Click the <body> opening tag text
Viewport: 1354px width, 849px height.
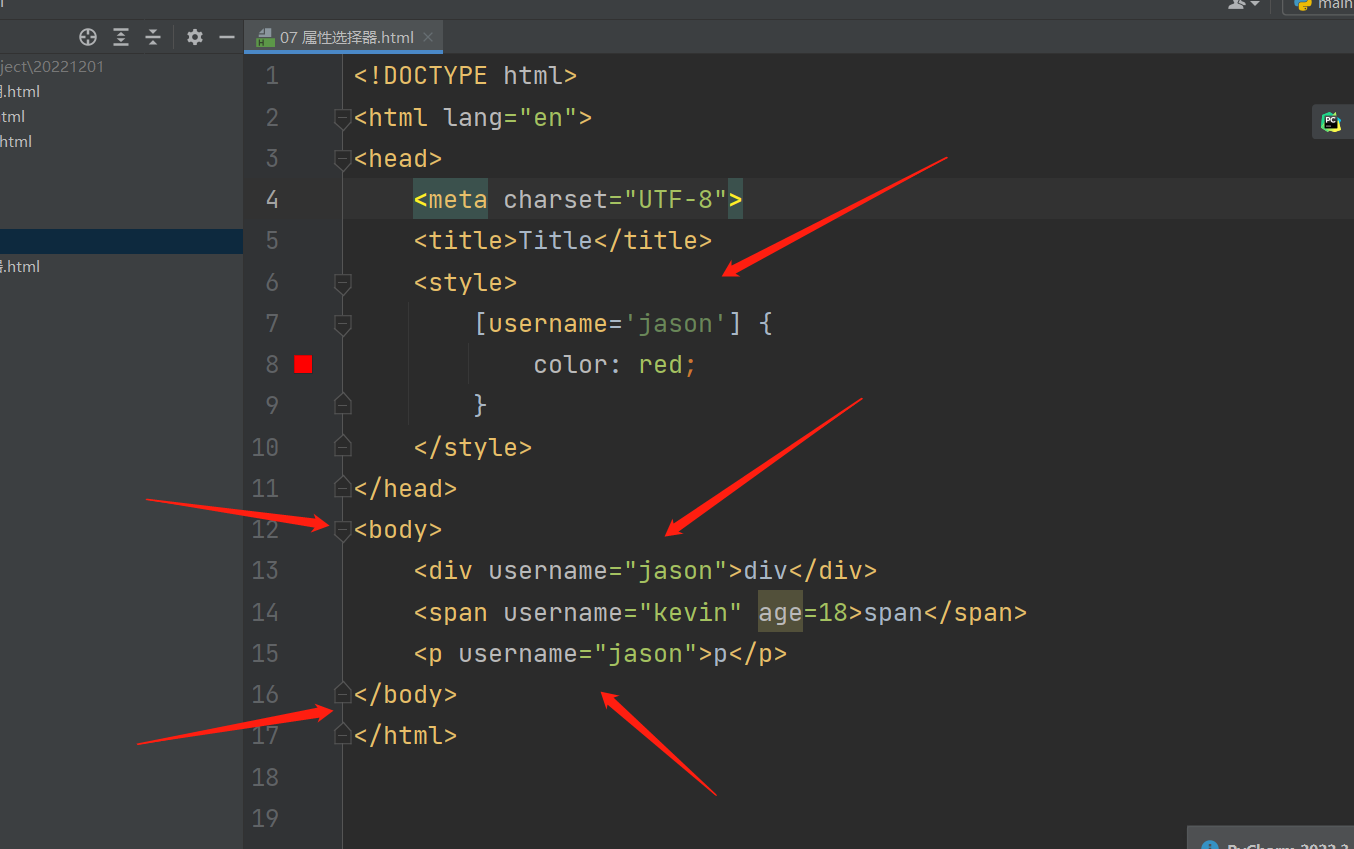click(x=398, y=529)
